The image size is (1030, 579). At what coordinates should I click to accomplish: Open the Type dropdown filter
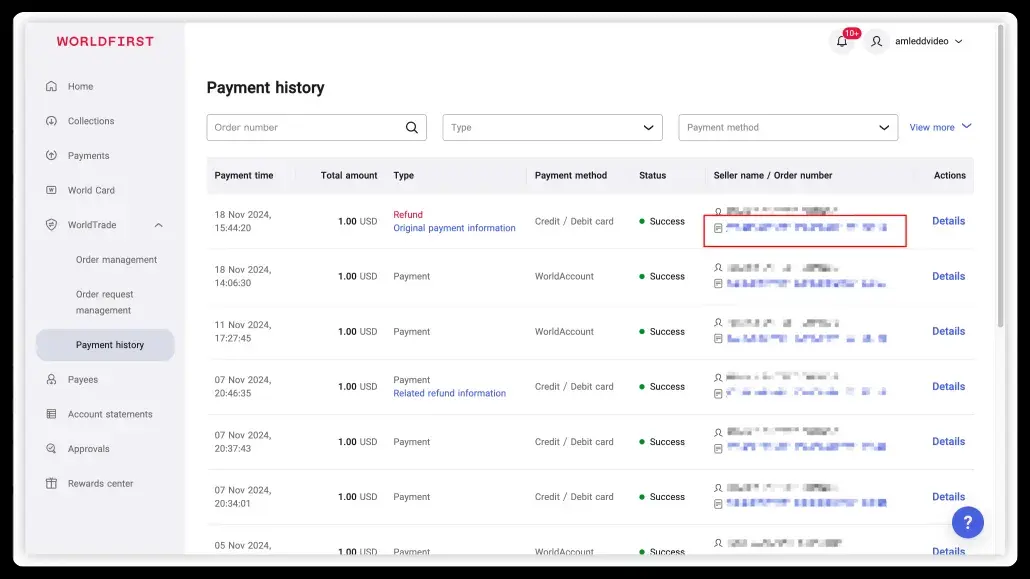pos(552,128)
